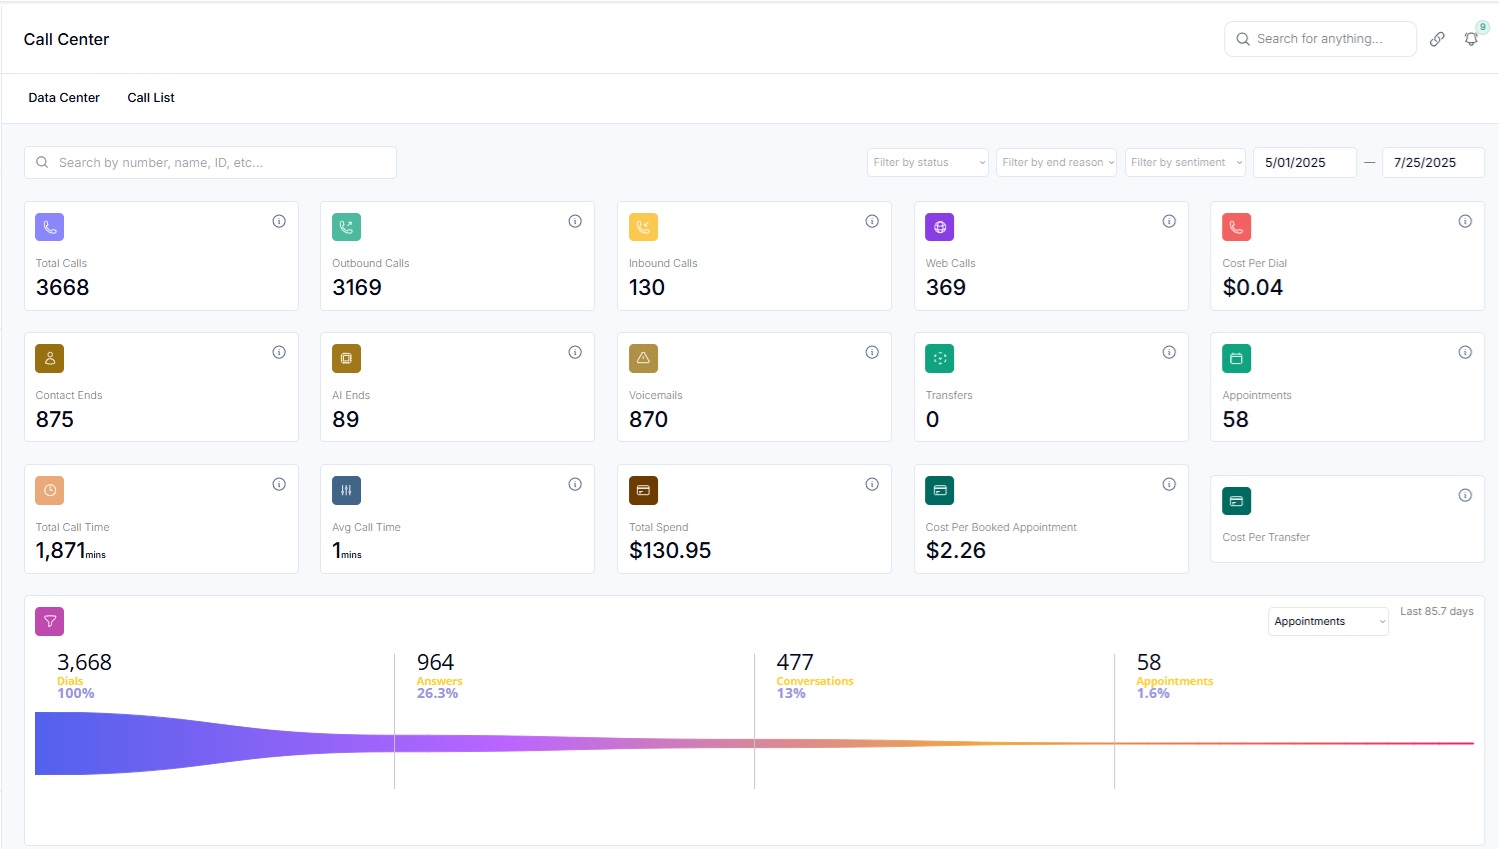This screenshot has width=1499, height=849.
Task: Open the Filter by end reason dropdown
Action: [1057, 162]
